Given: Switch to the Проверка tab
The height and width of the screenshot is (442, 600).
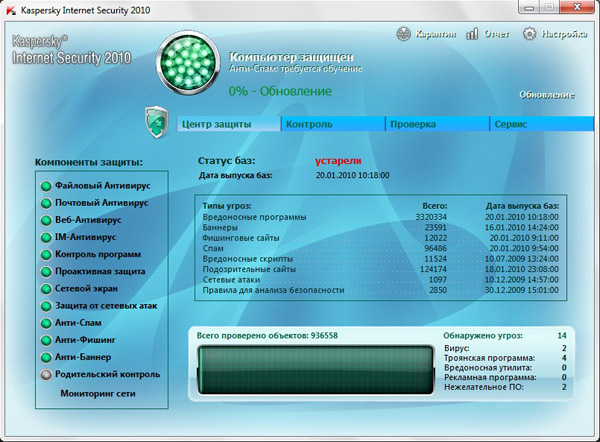Looking at the screenshot, I should point(437,124).
